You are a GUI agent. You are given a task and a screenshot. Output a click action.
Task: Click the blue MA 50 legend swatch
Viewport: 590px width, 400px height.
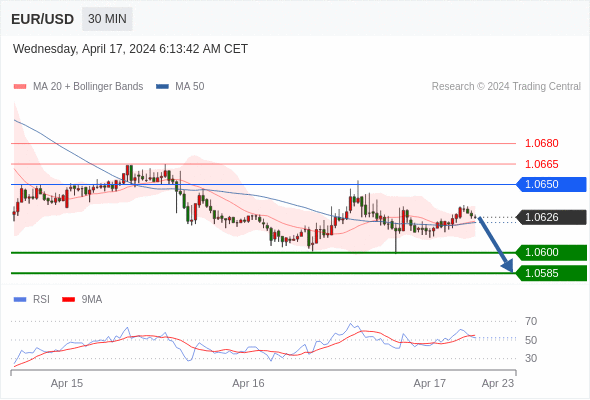(x=162, y=87)
